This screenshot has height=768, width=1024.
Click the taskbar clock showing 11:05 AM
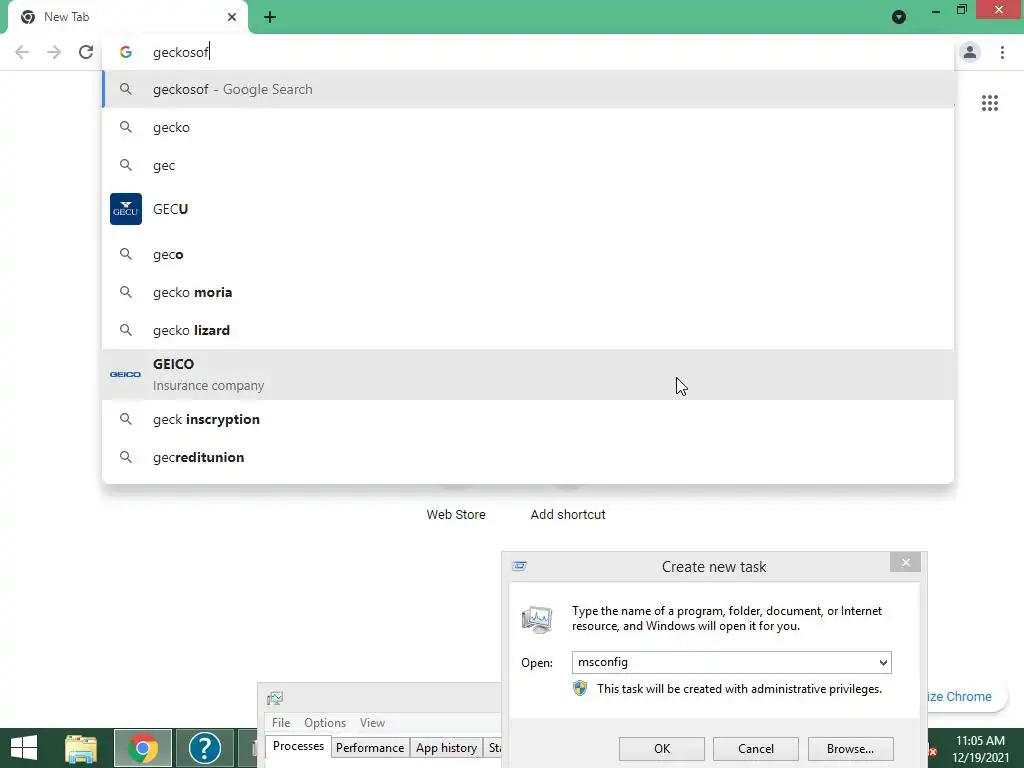(x=980, y=748)
